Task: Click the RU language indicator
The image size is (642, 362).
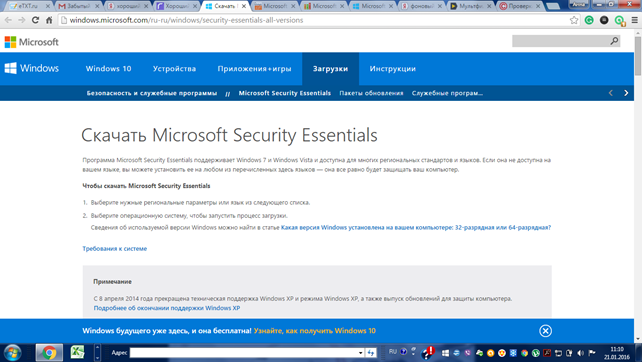Action: [393, 352]
